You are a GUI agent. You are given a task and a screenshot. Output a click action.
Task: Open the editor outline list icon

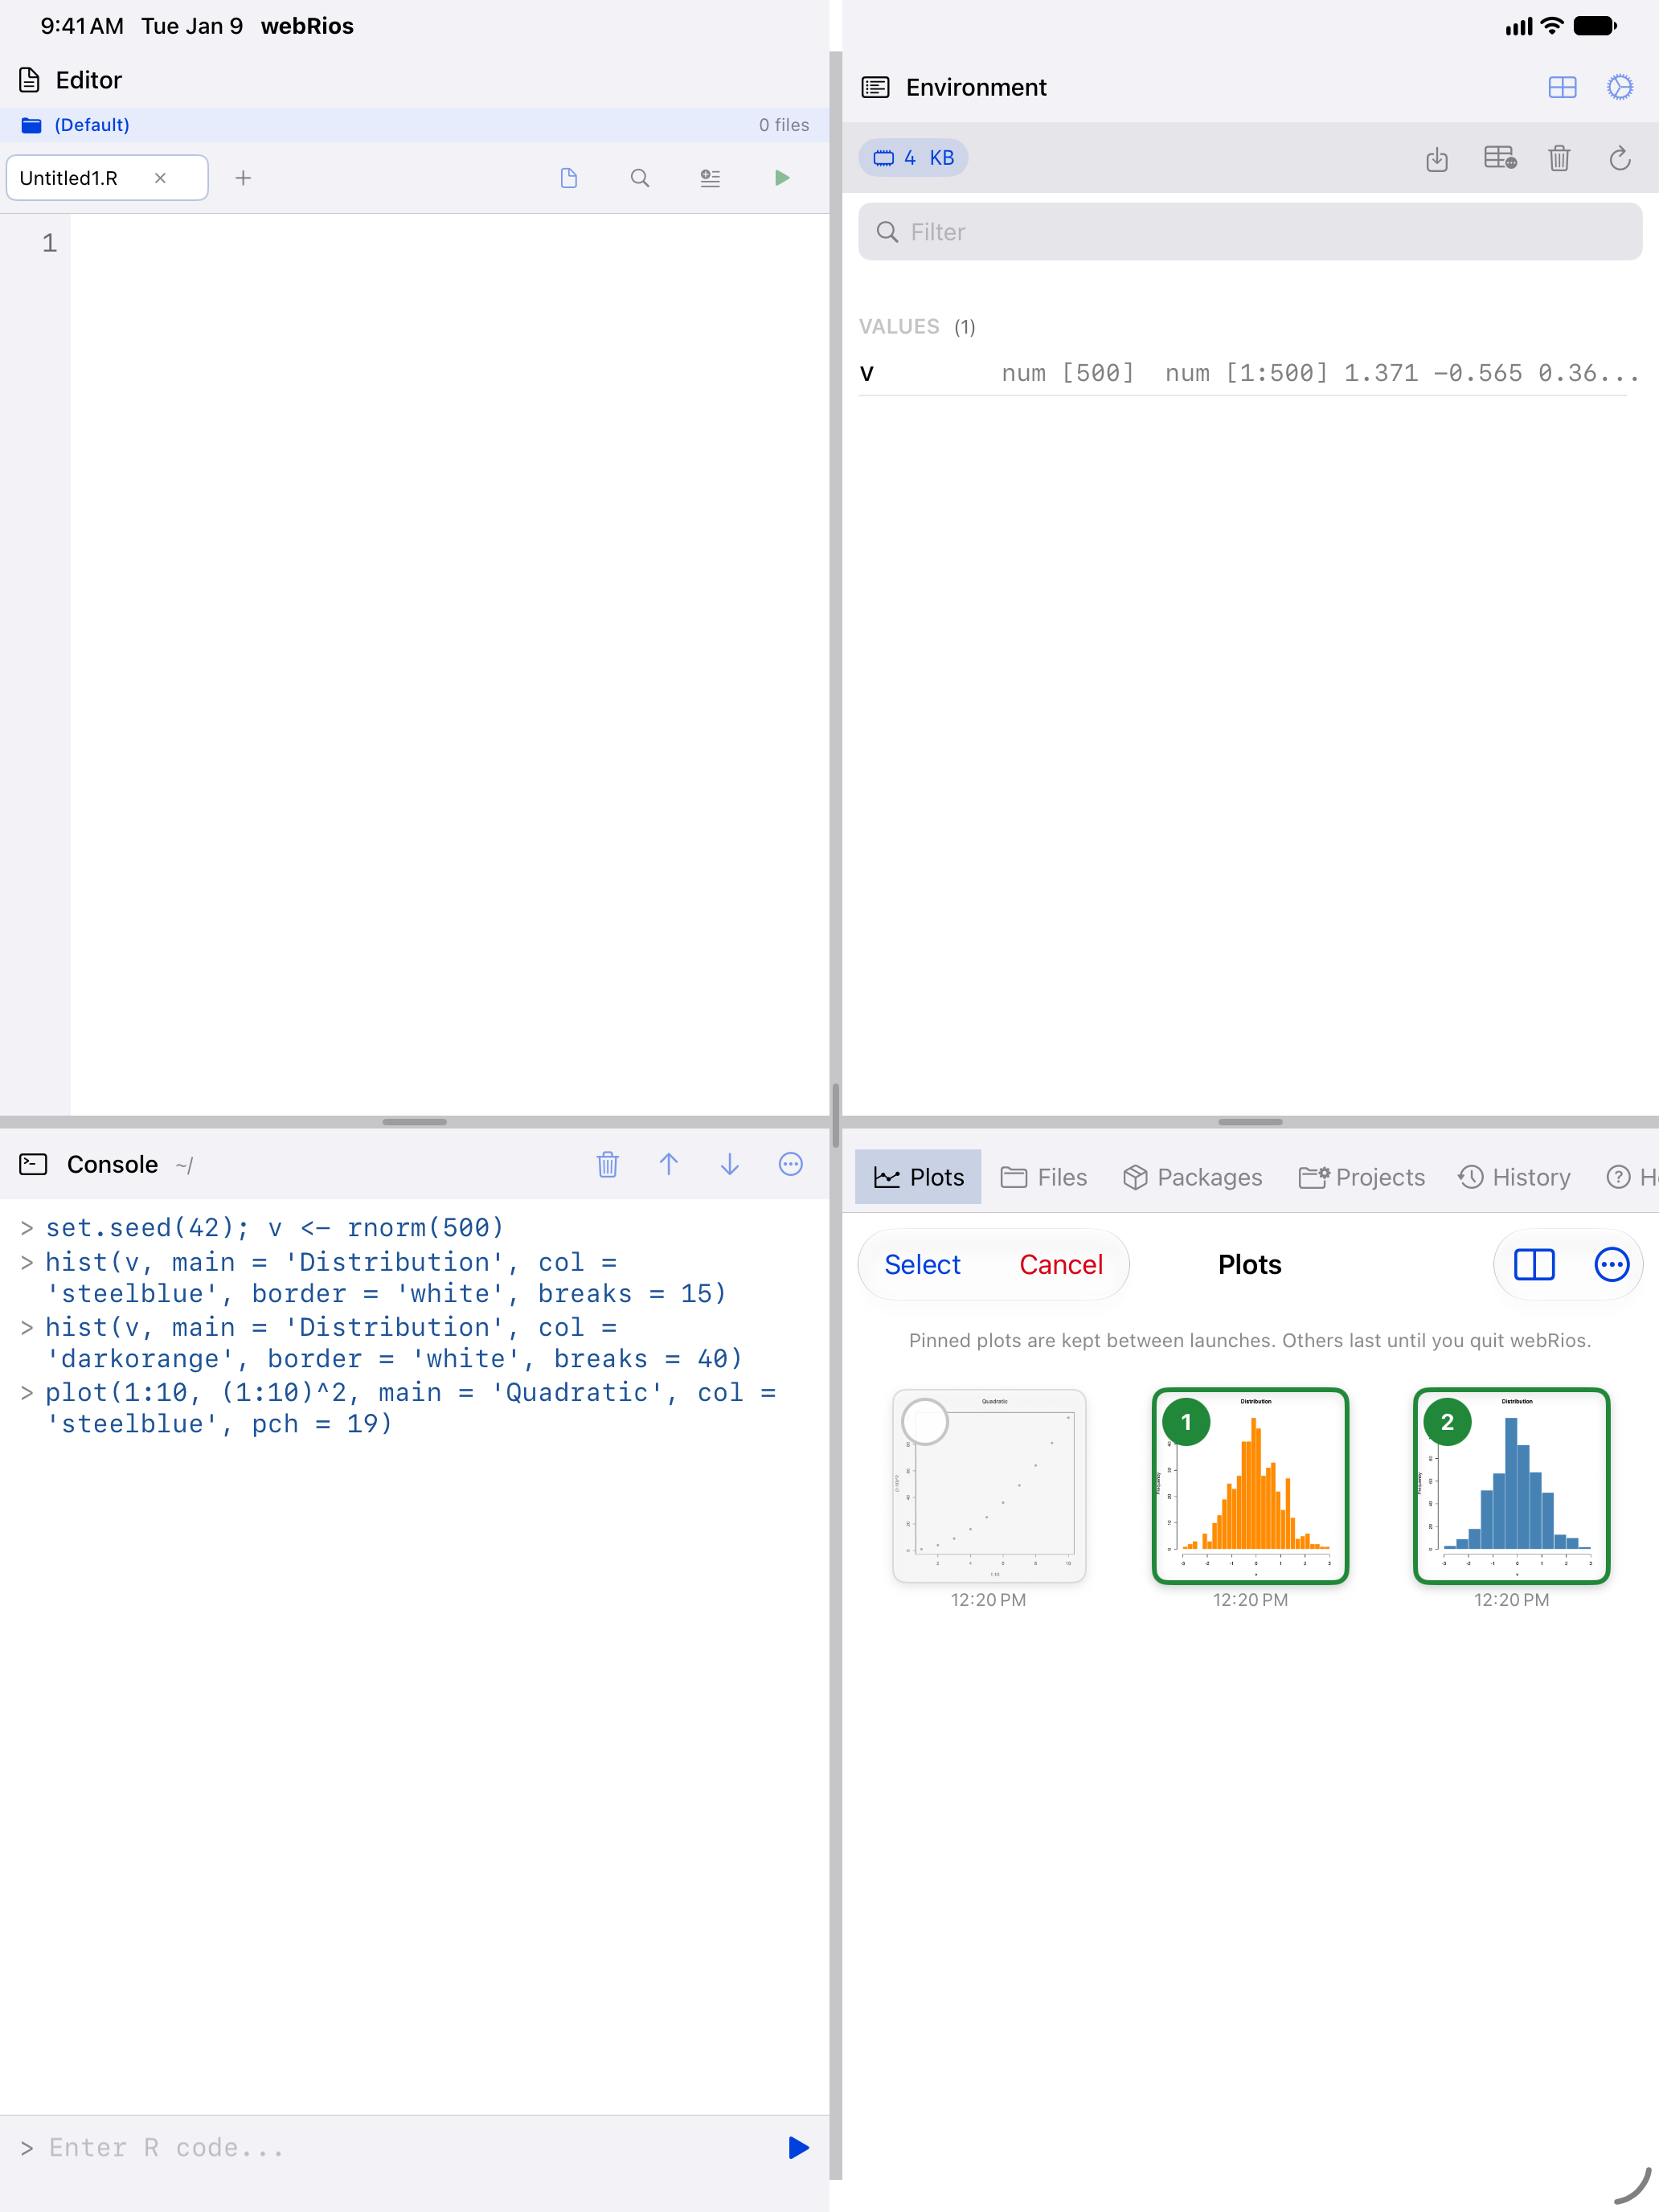(x=710, y=178)
